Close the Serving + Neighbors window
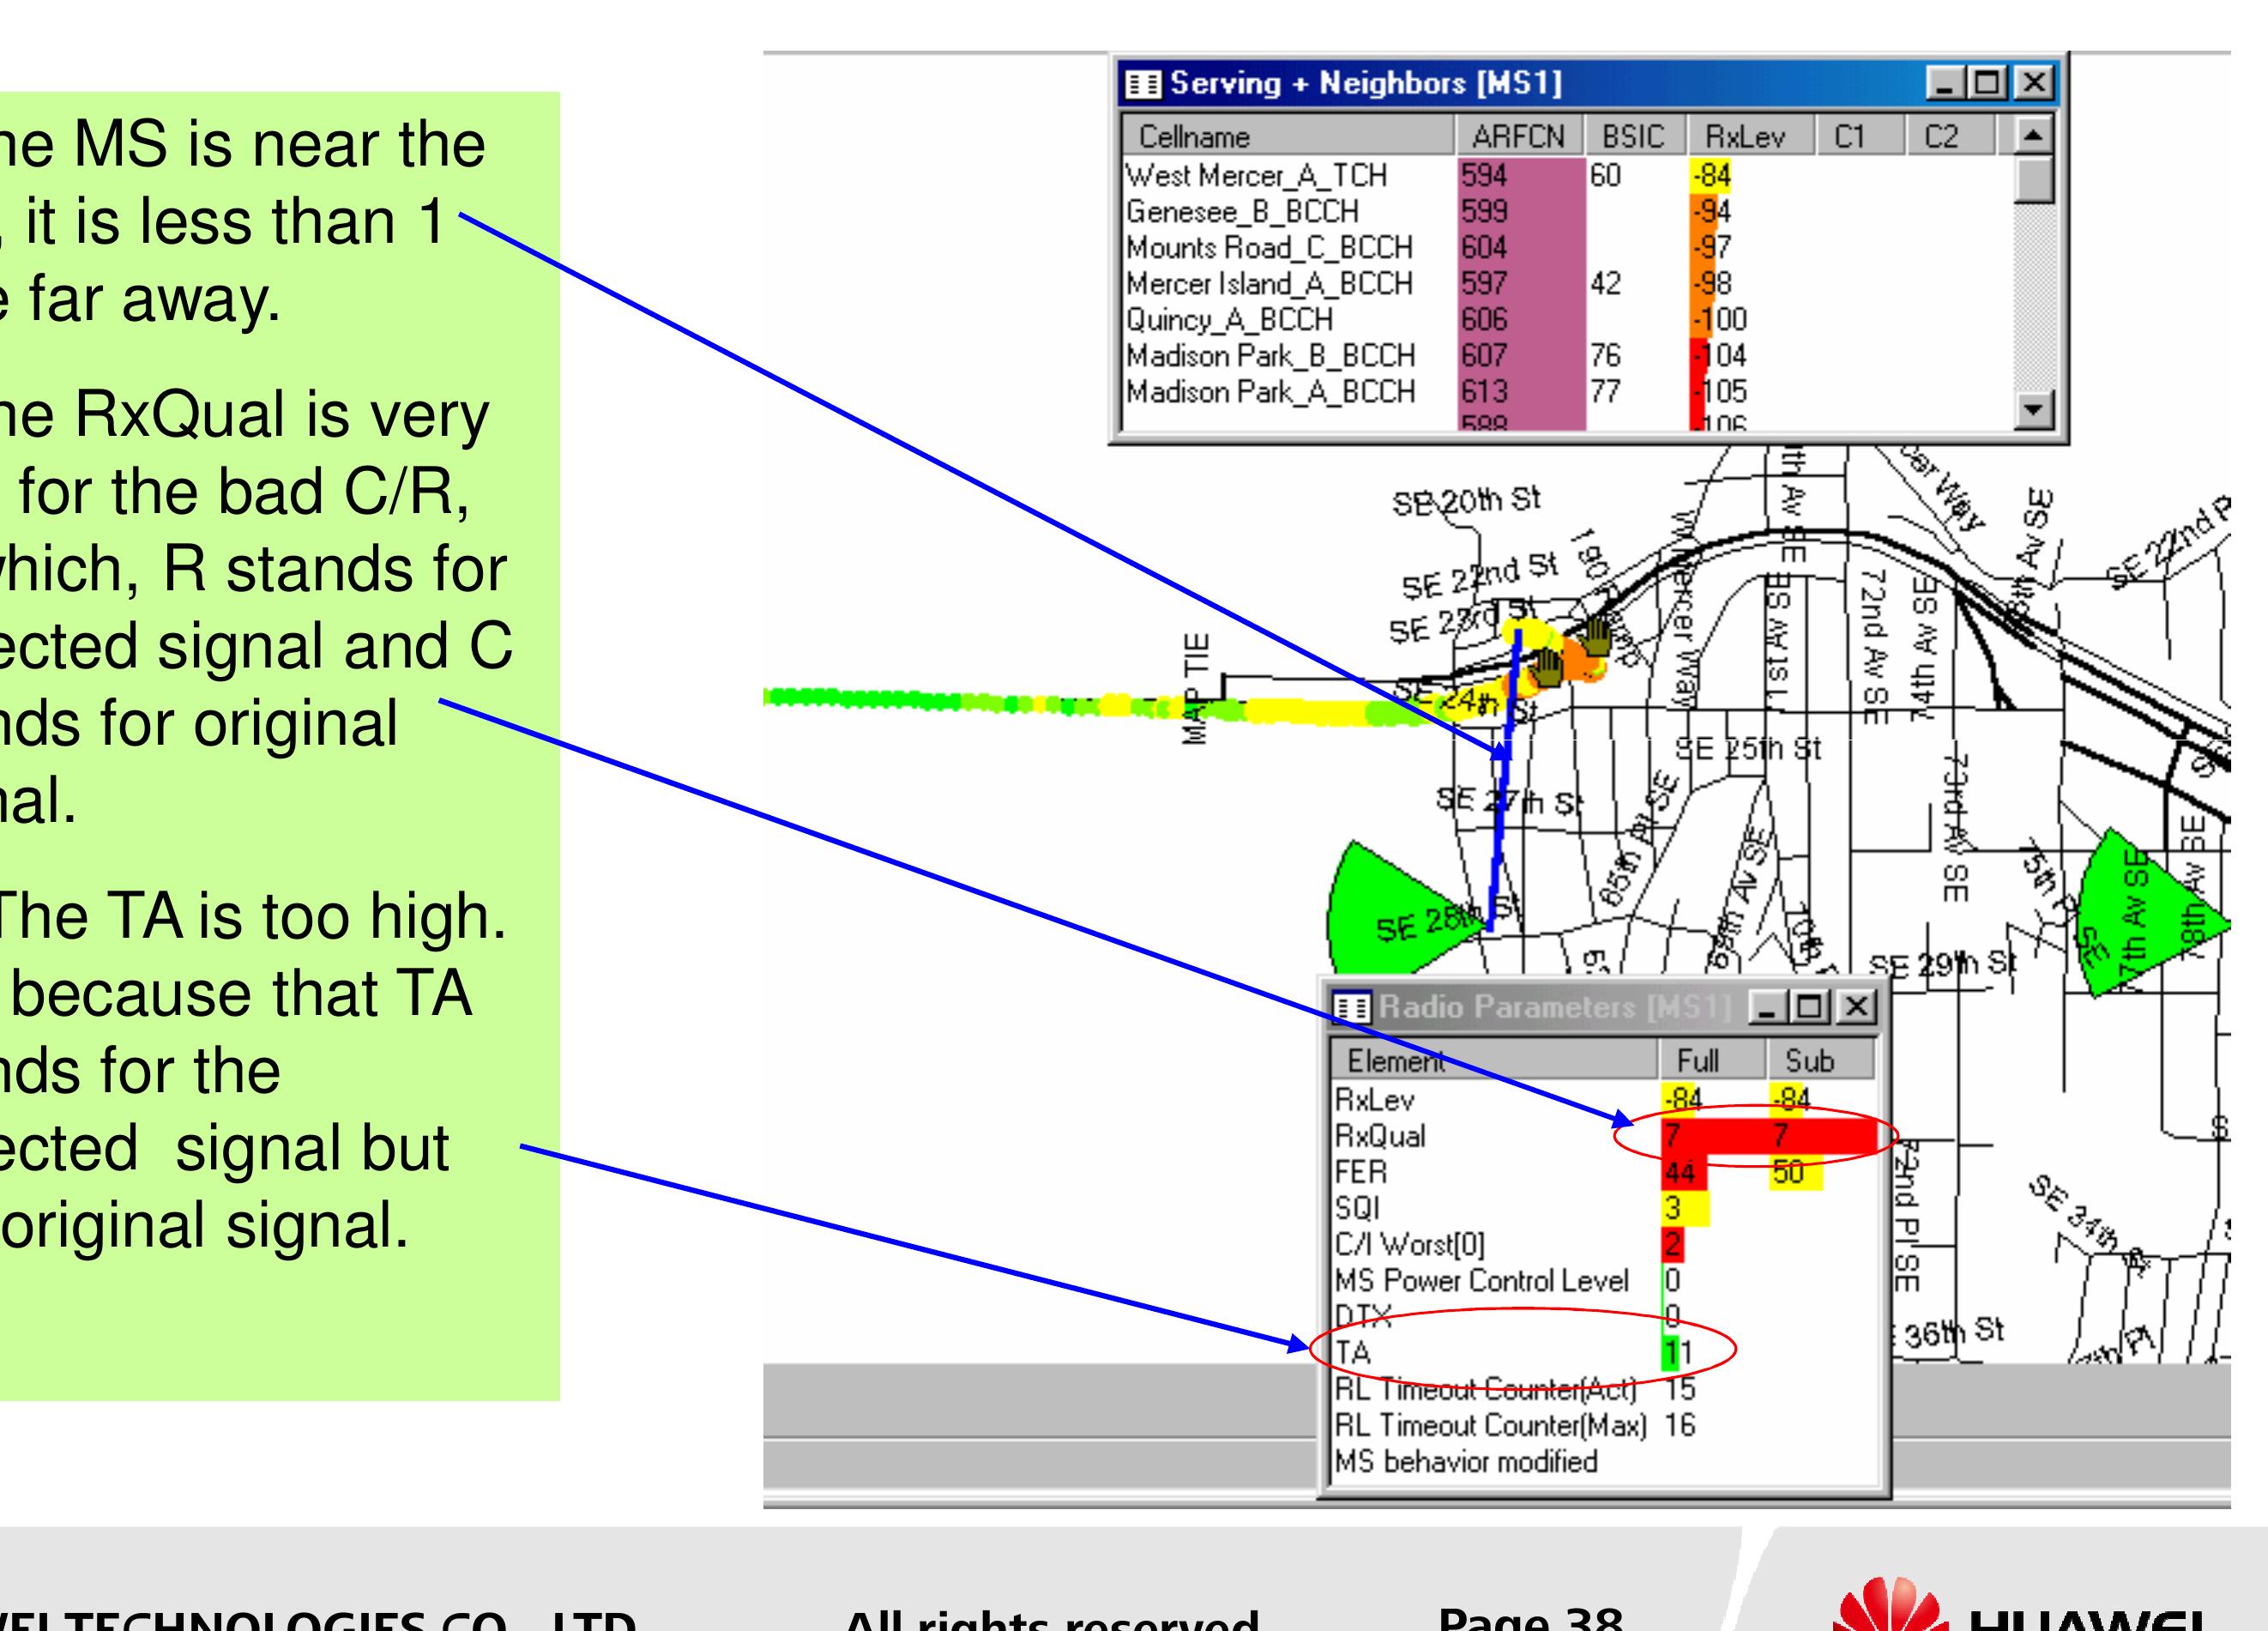The width and height of the screenshot is (2268, 1631). [2033, 83]
